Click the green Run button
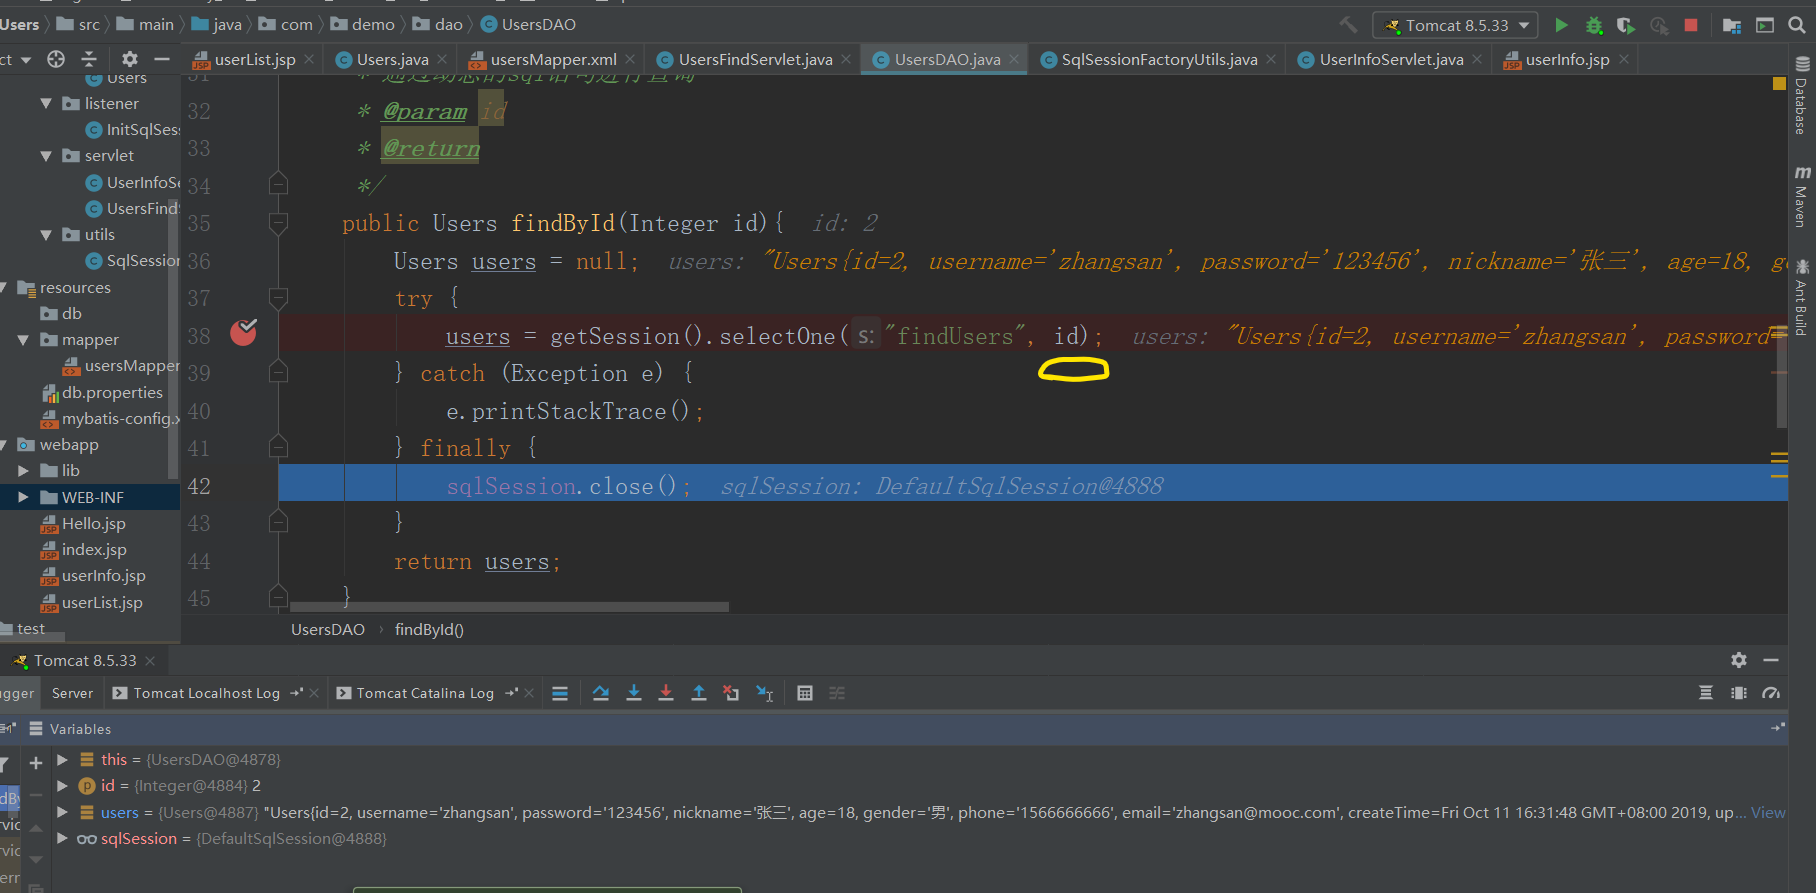 (1561, 25)
